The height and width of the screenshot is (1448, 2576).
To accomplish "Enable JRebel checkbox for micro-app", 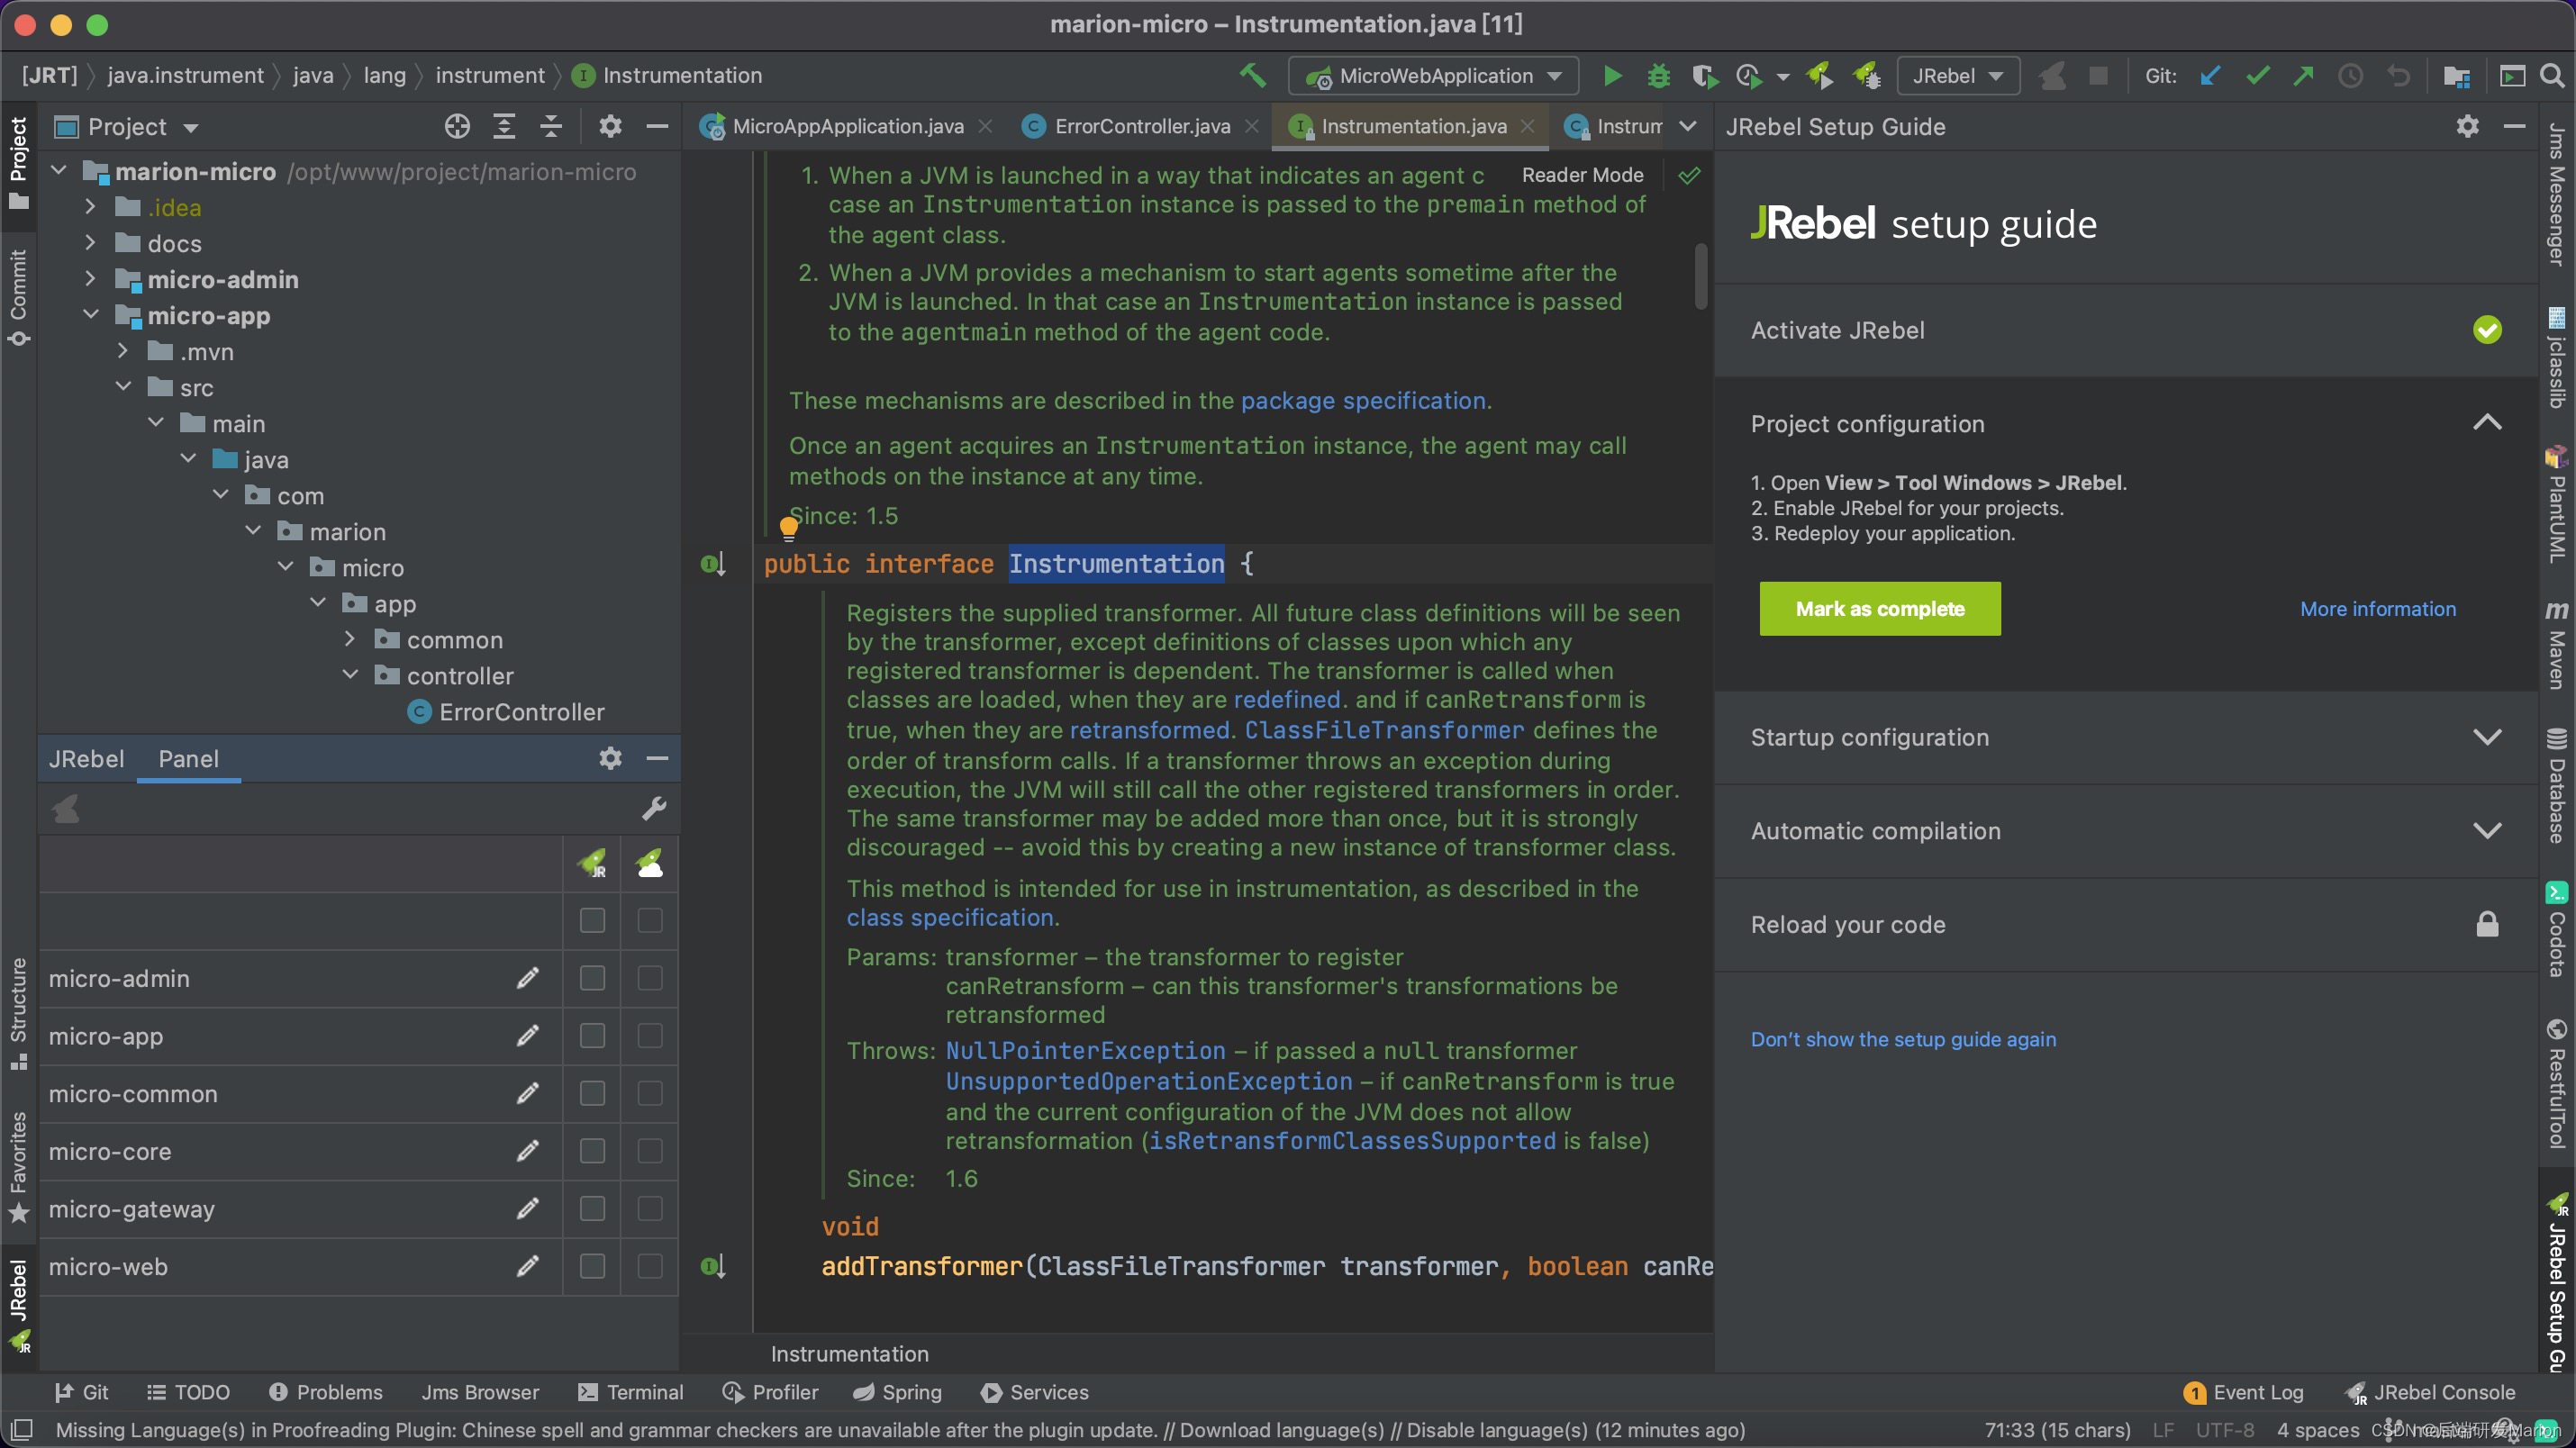I will pyautogui.click(x=592, y=1036).
